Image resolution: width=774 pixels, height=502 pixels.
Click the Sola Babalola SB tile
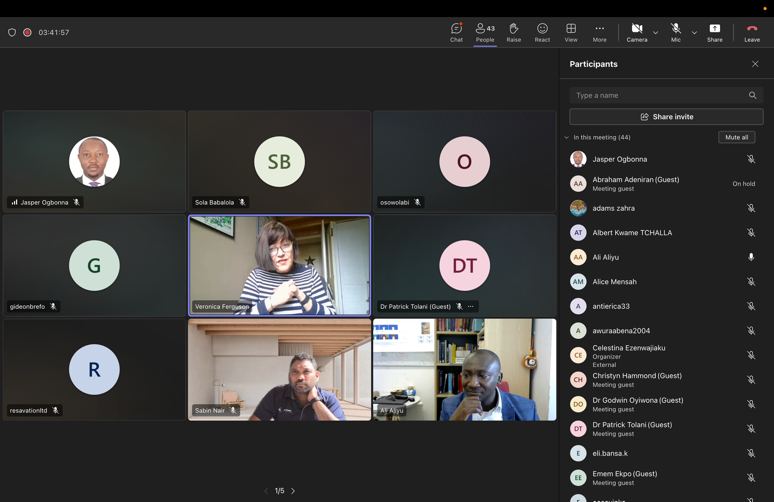pyautogui.click(x=279, y=161)
